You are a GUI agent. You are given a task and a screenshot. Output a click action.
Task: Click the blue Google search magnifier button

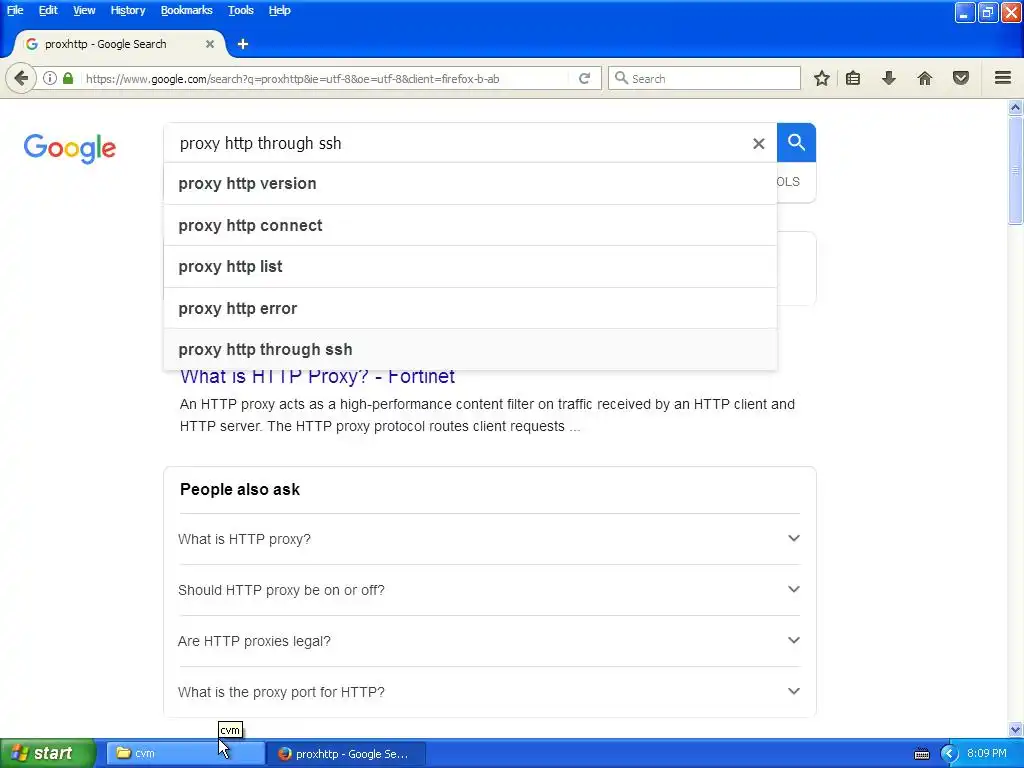pos(796,142)
